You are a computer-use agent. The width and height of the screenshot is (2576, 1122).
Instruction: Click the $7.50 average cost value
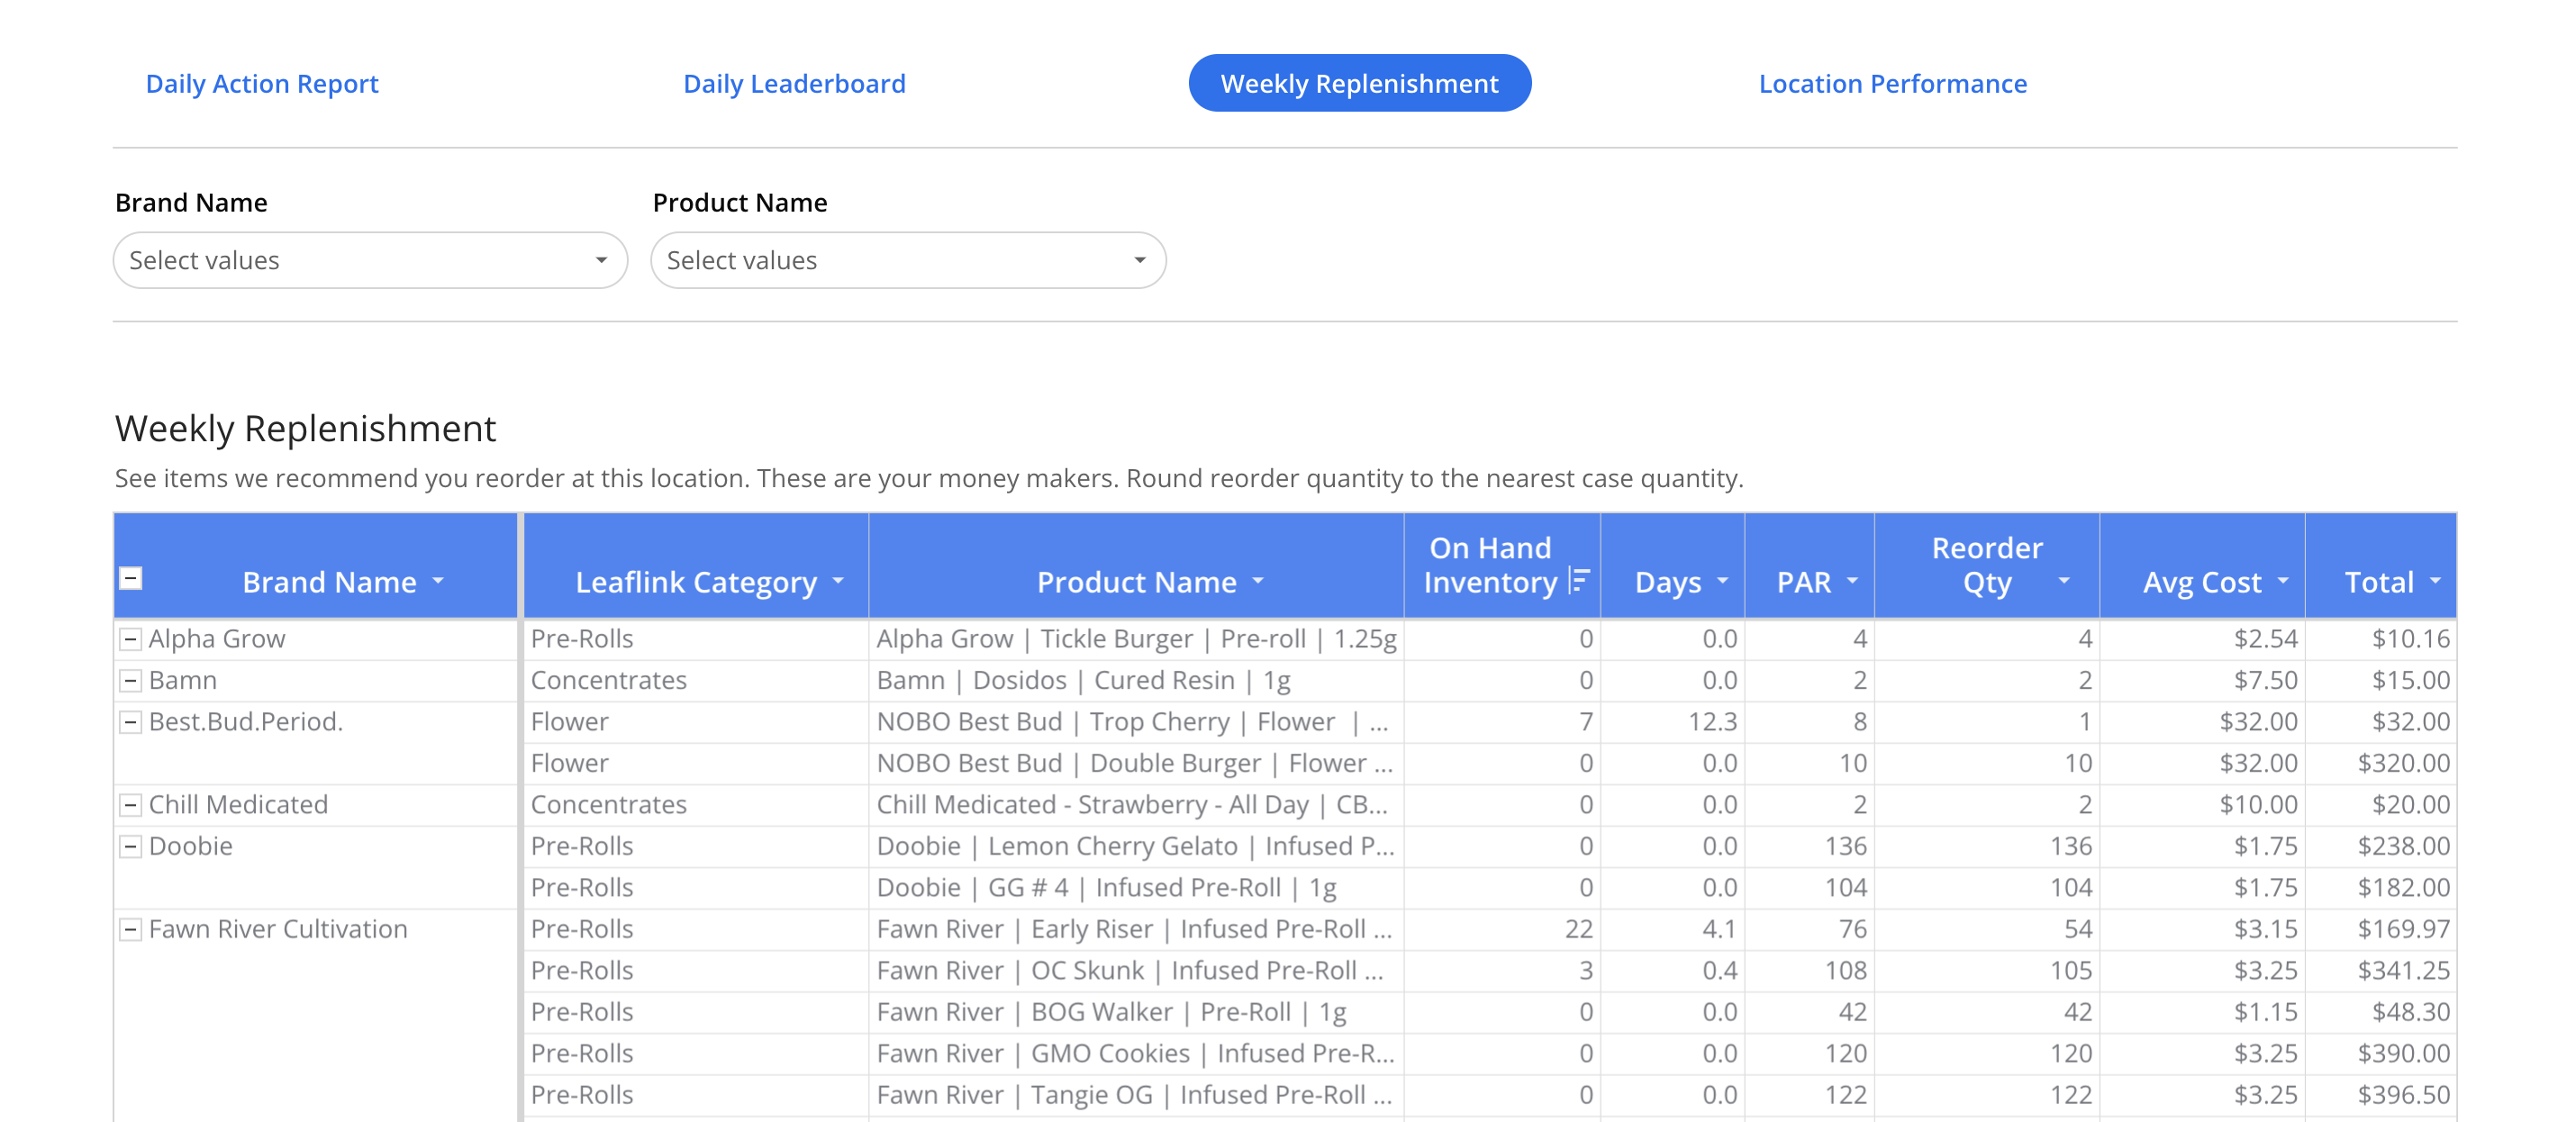coord(2265,681)
